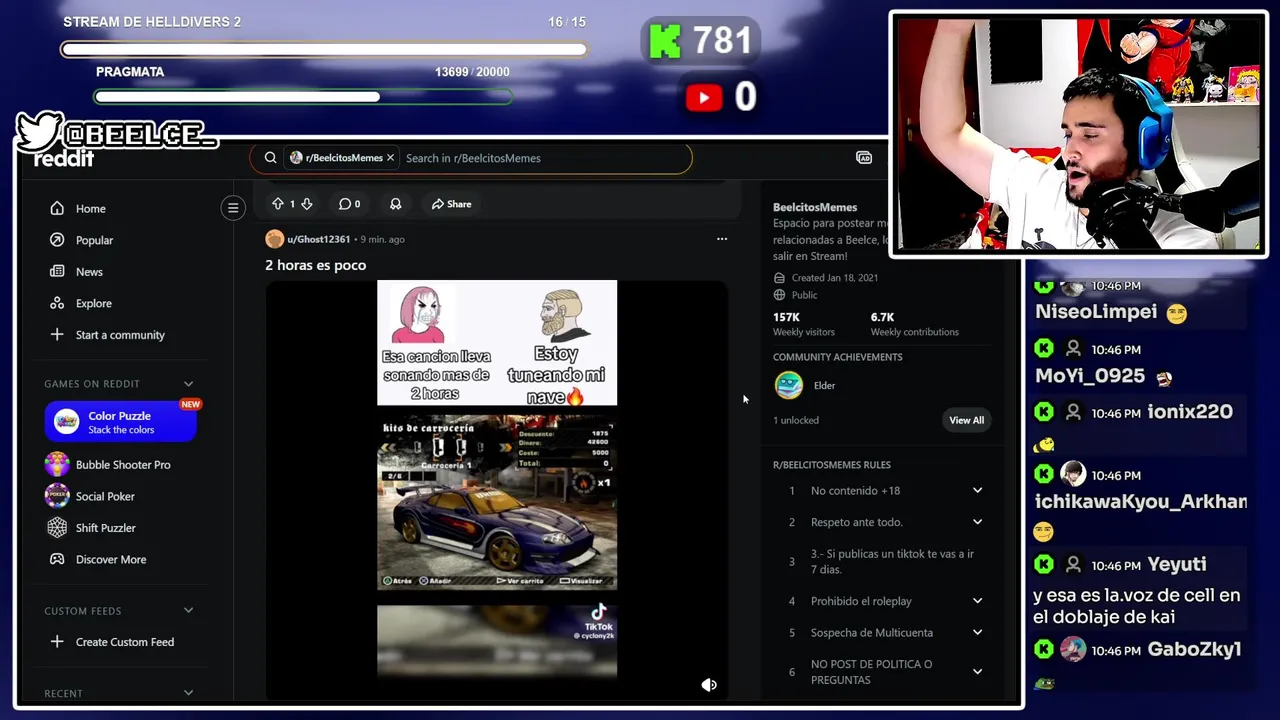Click the Pragmata goal progress bar
This screenshot has height=720, width=1280.
coord(303,97)
